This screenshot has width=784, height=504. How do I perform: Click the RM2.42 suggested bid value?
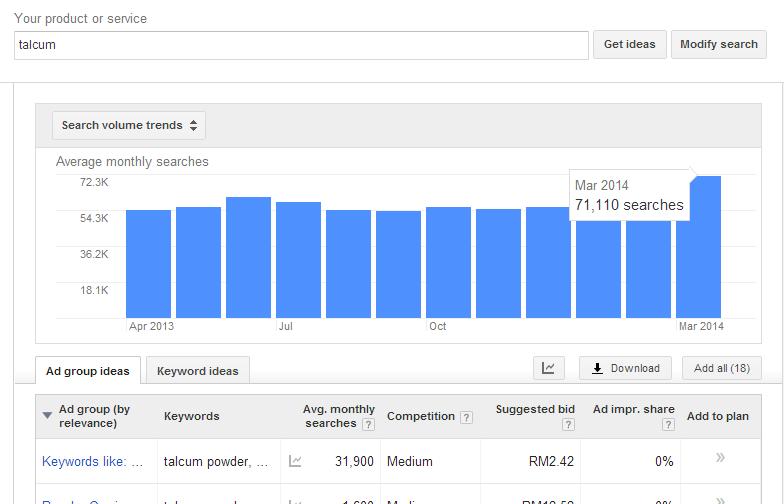click(551, 461)
